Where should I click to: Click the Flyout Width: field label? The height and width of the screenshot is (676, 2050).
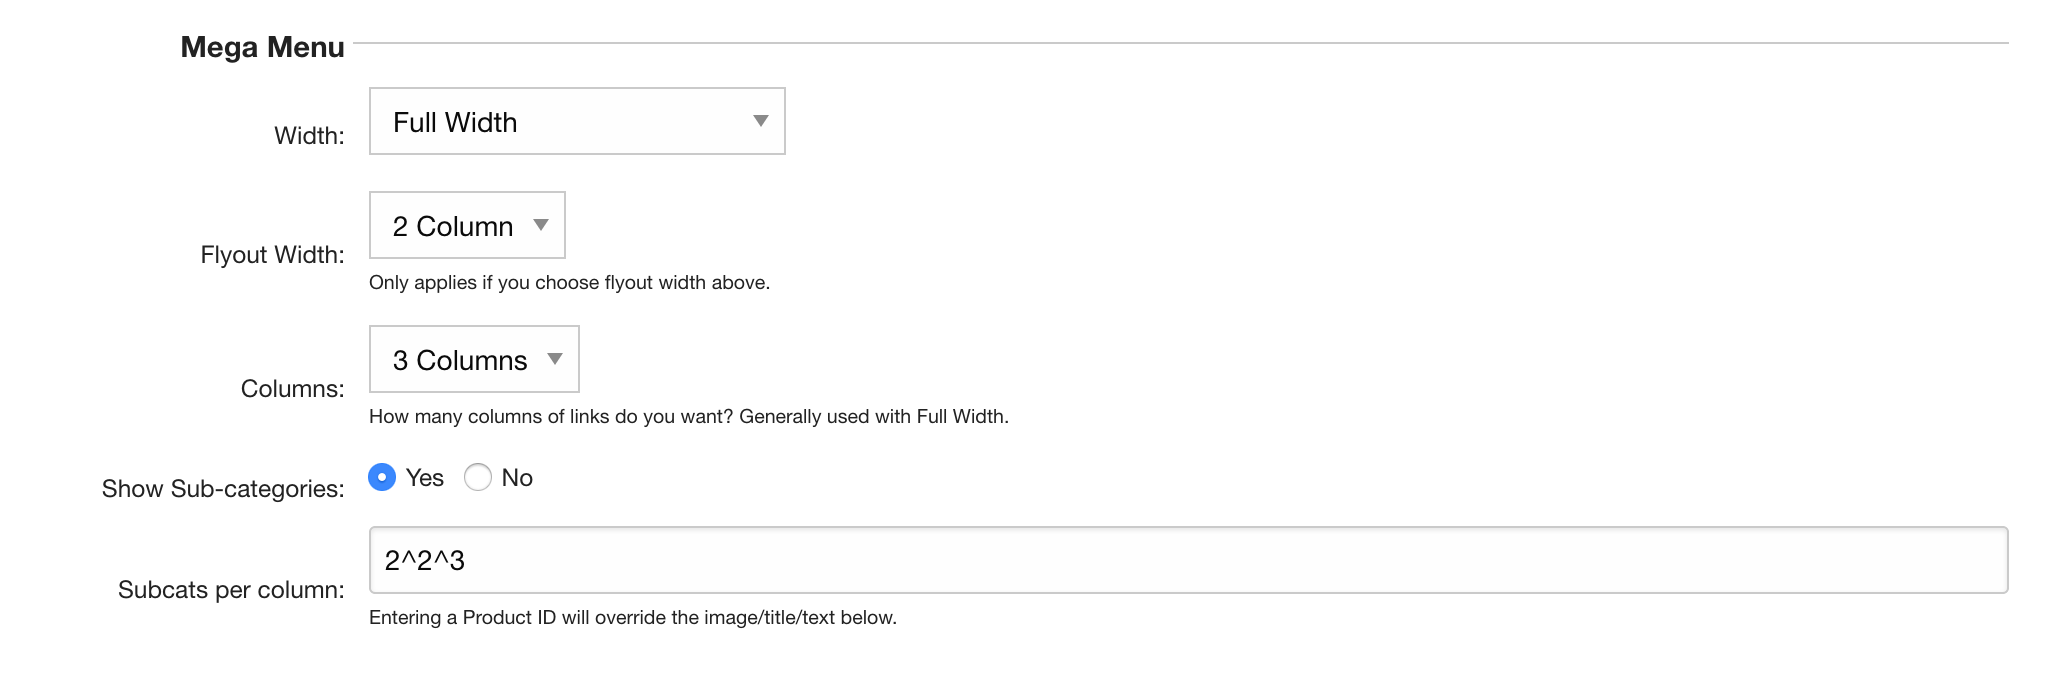pyautogui.click(x=272, y=255)
